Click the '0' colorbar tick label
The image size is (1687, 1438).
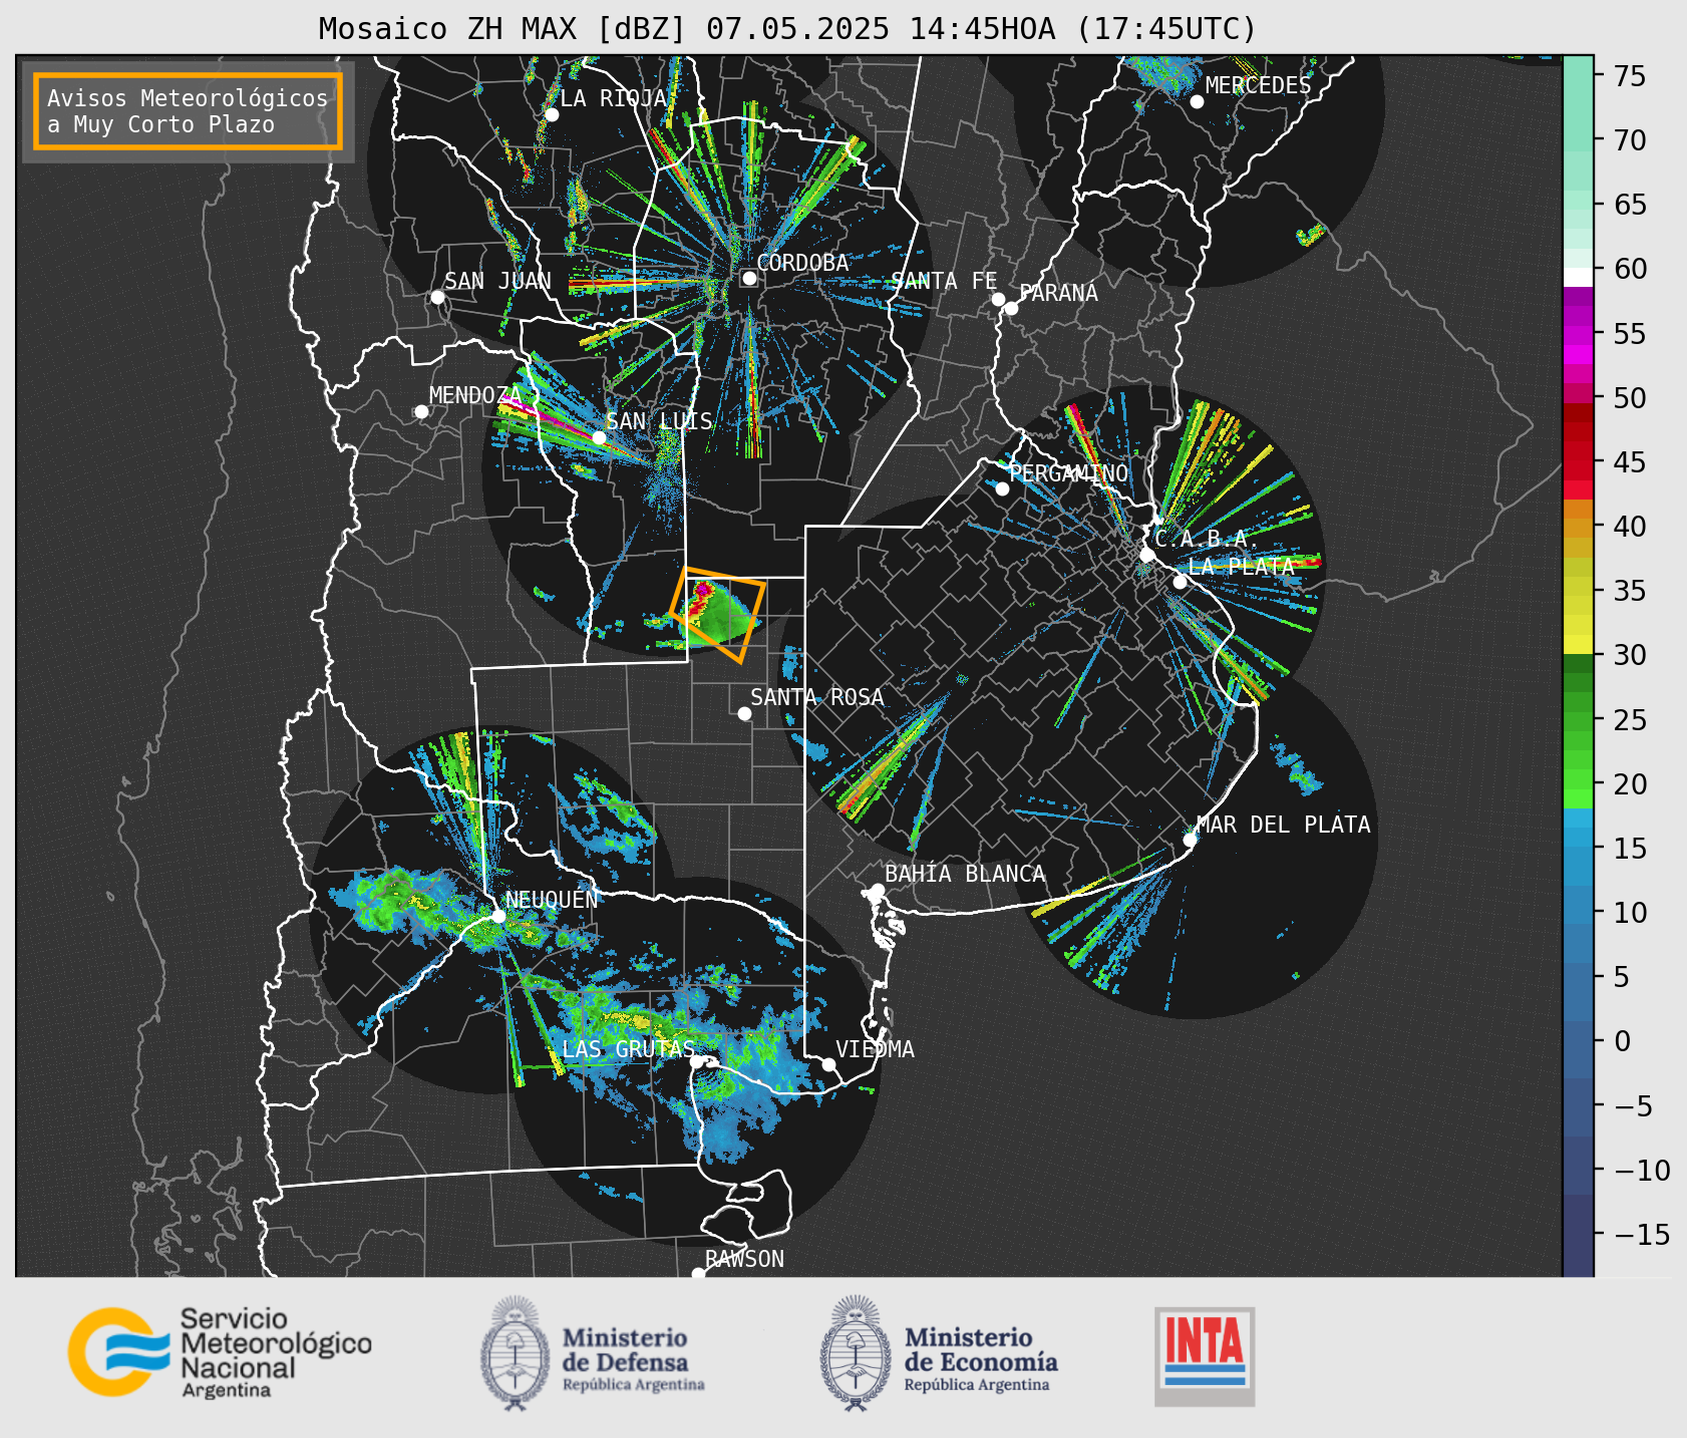[x=1622, y=1041]
